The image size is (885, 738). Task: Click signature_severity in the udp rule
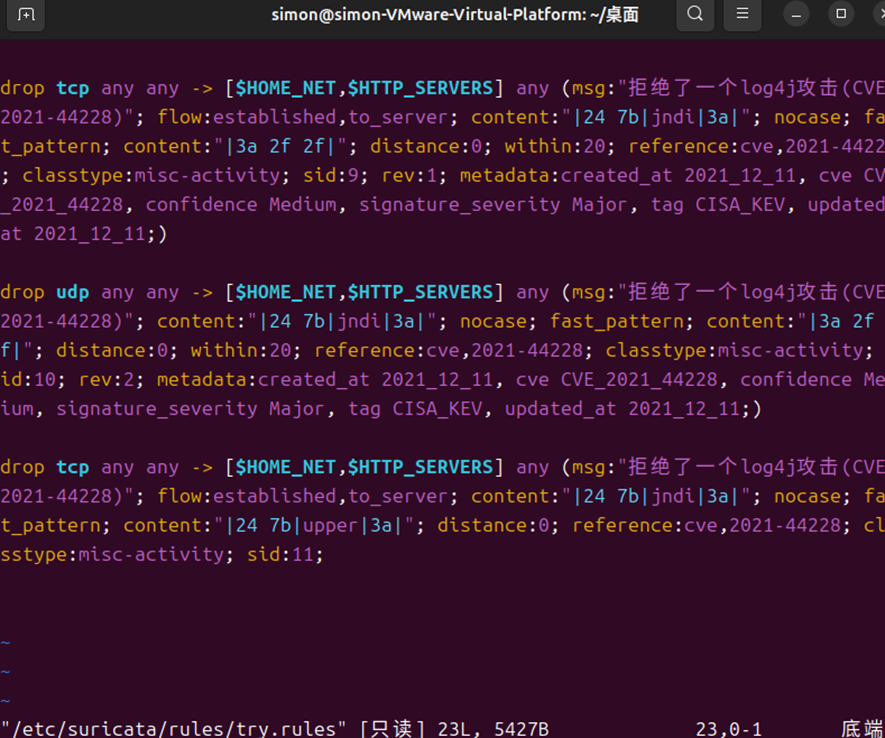tap(156, 408)
